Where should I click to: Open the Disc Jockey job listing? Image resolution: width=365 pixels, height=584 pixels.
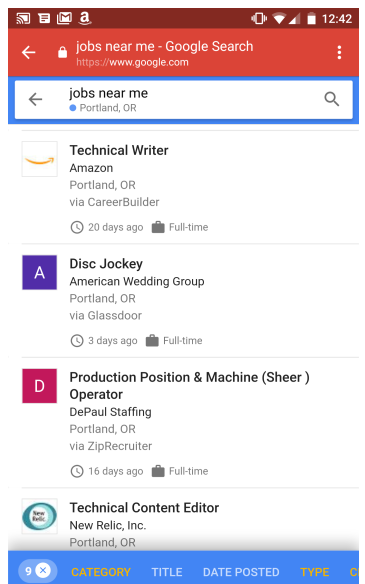coord(190,301)
